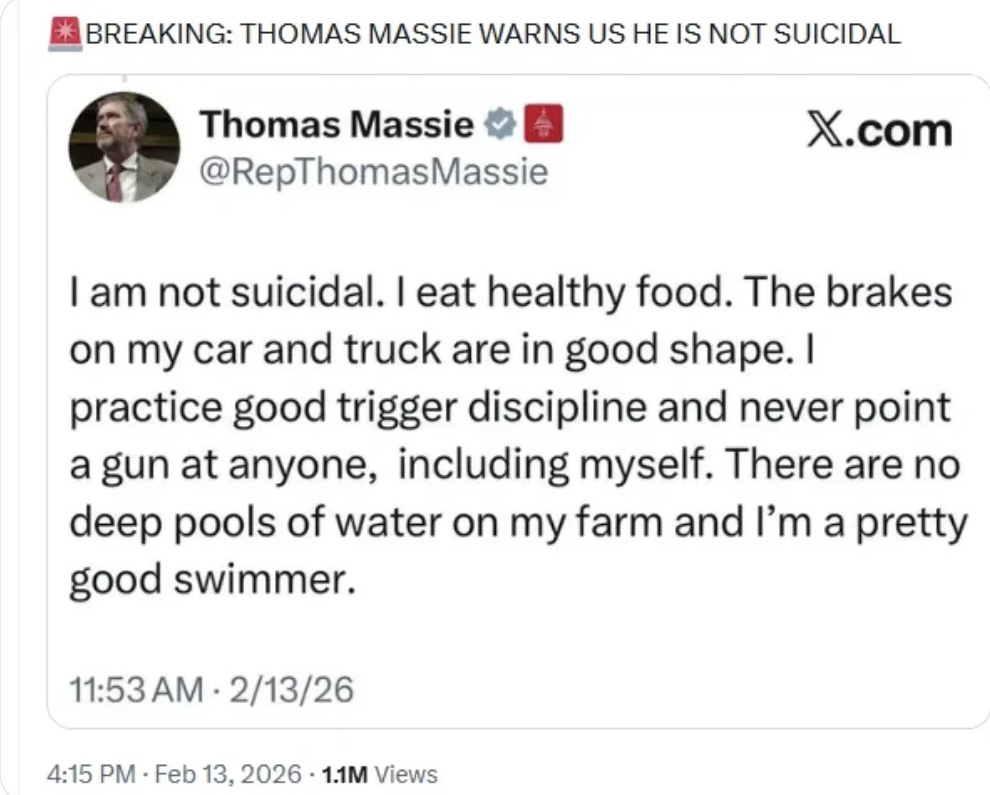Screen dimensions: 990x795
Task: Open the @RepThomasMassie handle link
Action: tap(374, 172)
